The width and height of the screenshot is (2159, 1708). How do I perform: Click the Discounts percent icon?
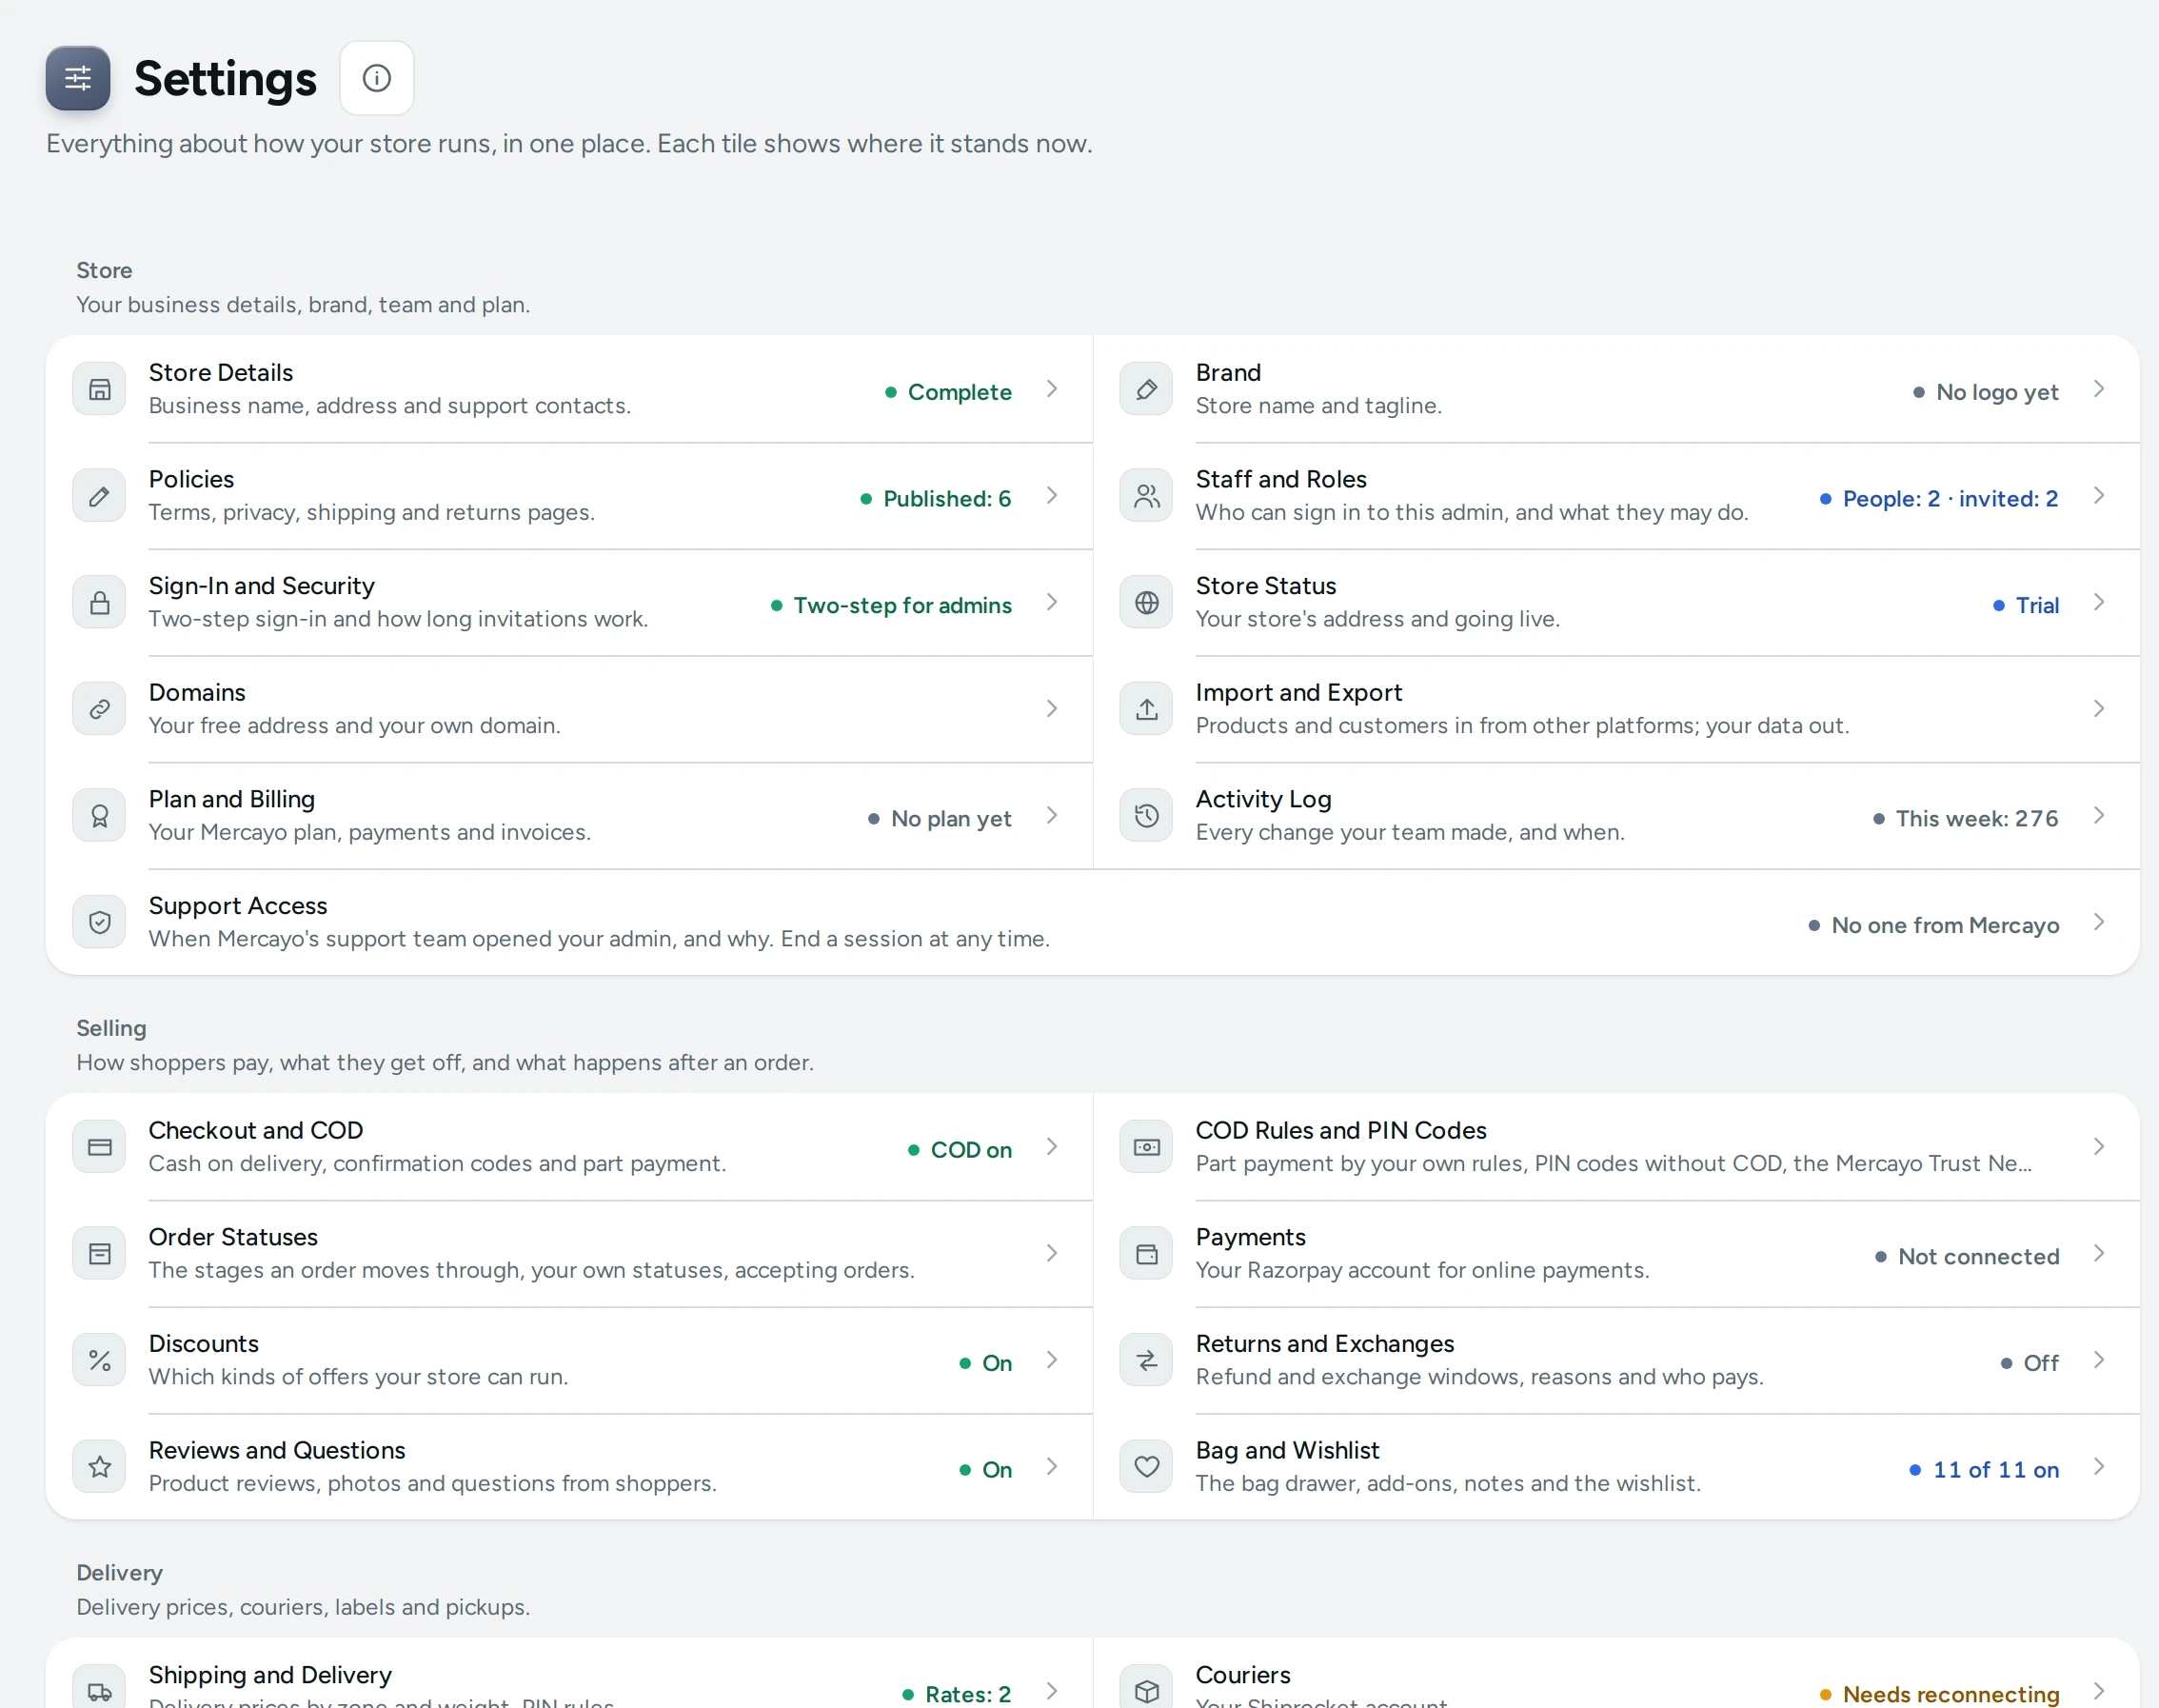99,1360
